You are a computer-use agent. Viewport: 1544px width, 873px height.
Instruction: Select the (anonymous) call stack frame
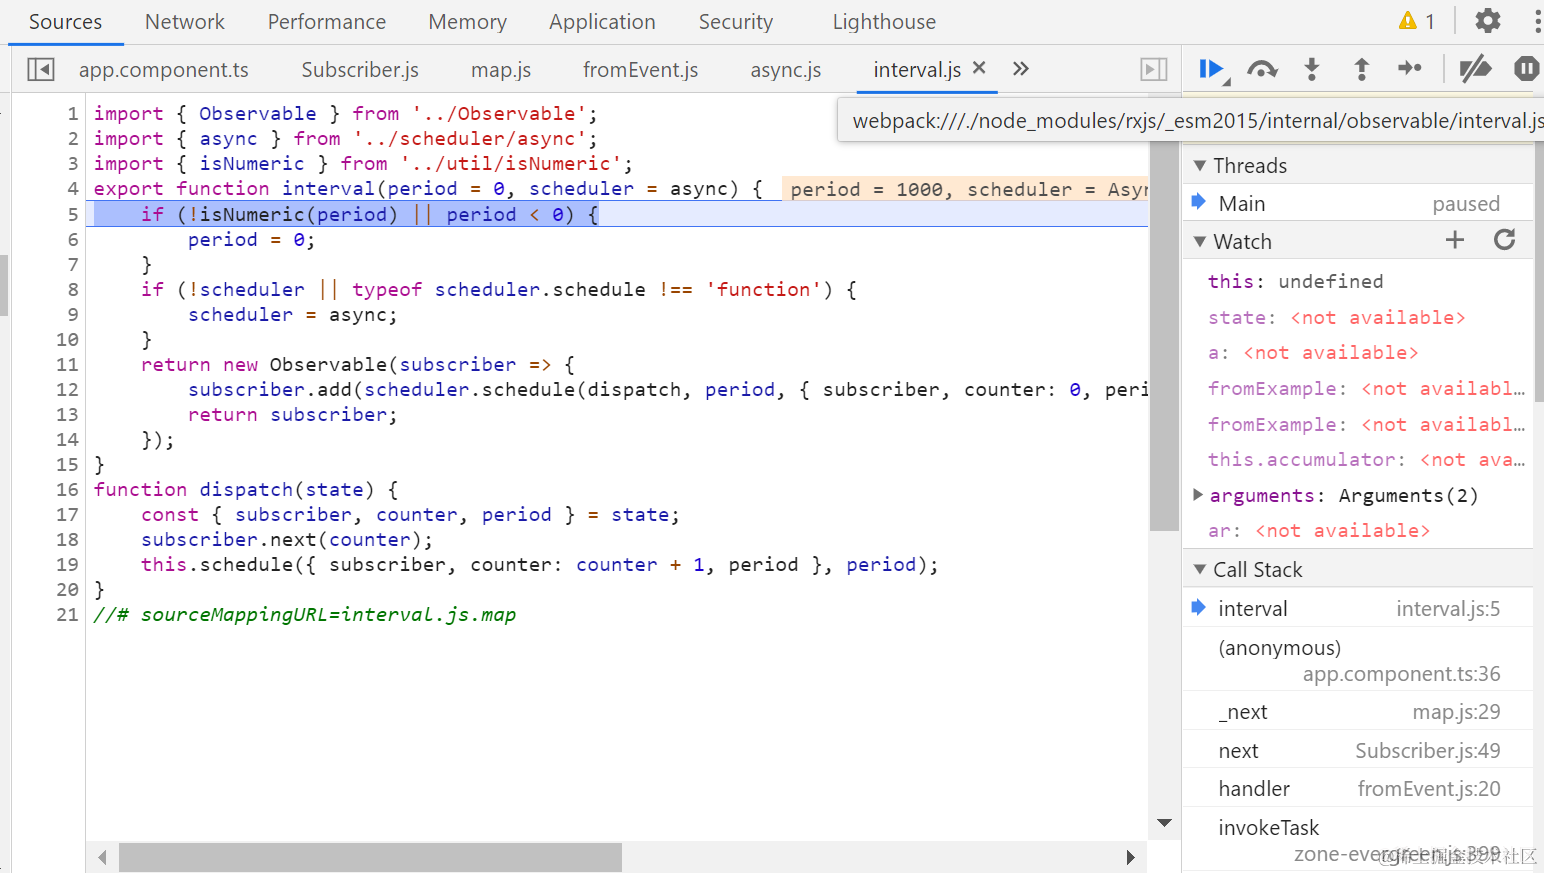(1358, 660)
